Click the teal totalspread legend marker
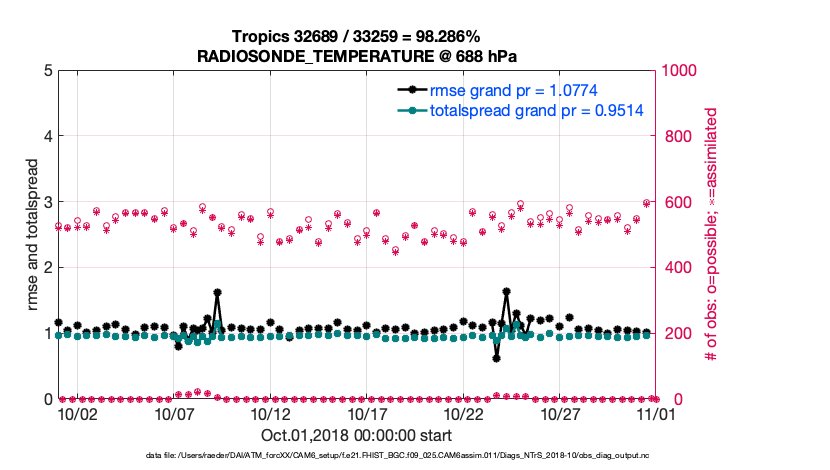This screenshot has height=470, width=830. point(407,111)
